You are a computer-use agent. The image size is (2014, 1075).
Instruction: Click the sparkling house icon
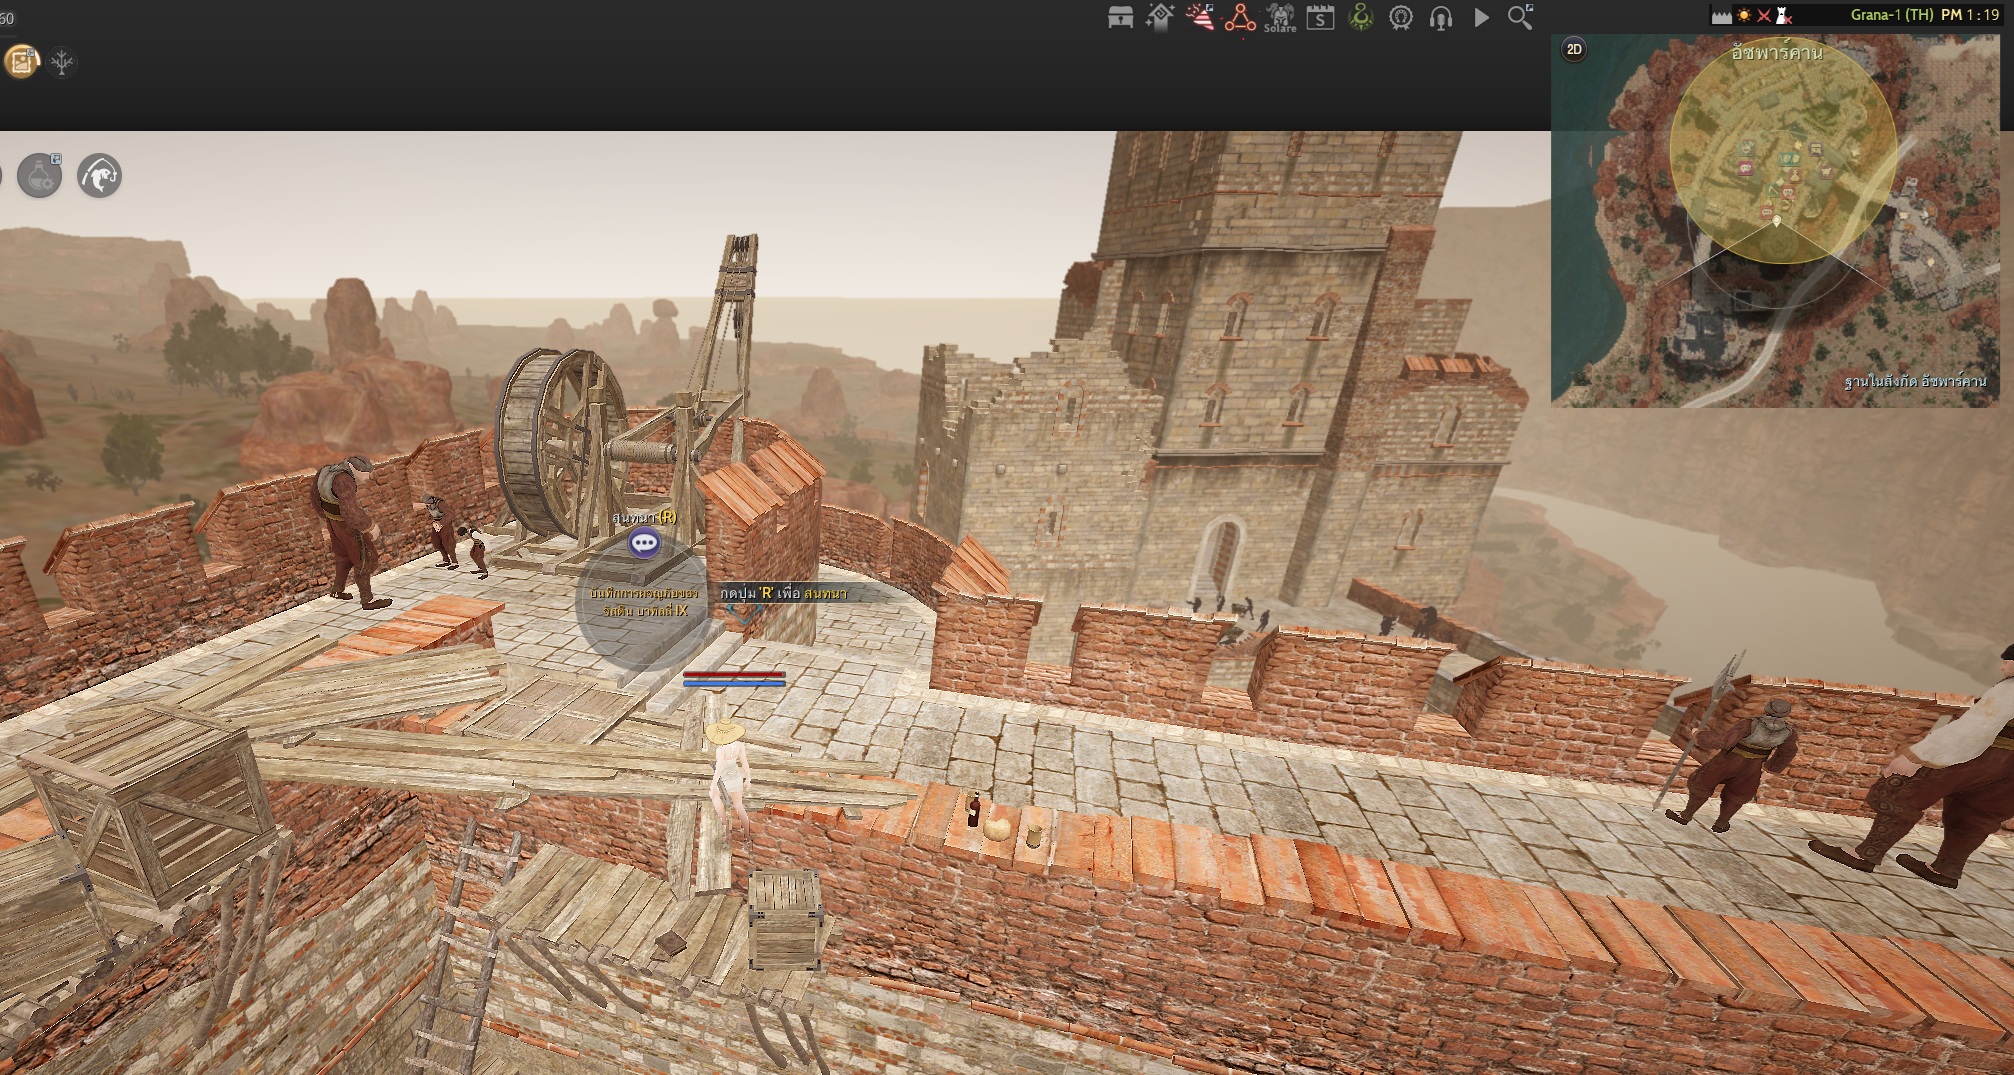(1160, 18)
